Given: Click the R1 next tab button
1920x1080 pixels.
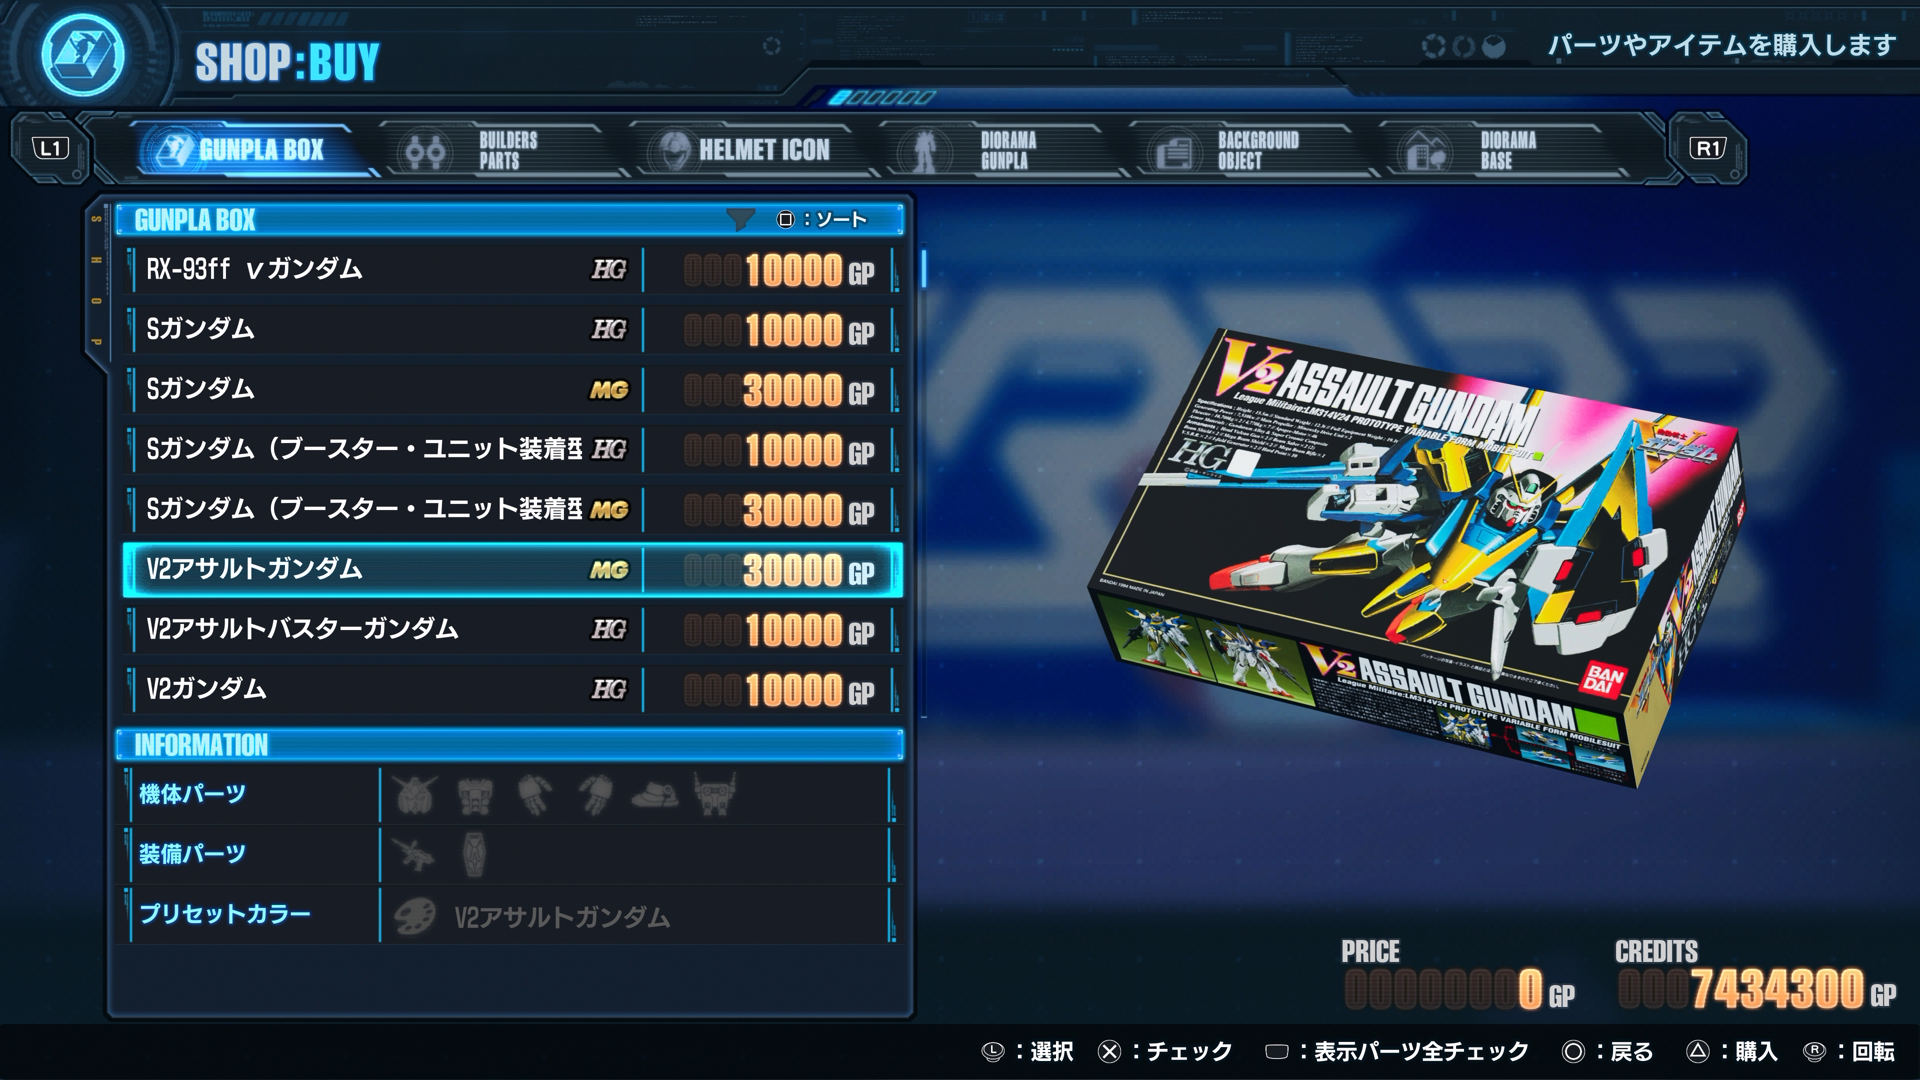Looking at the screenshot, I should point(1708,149).
